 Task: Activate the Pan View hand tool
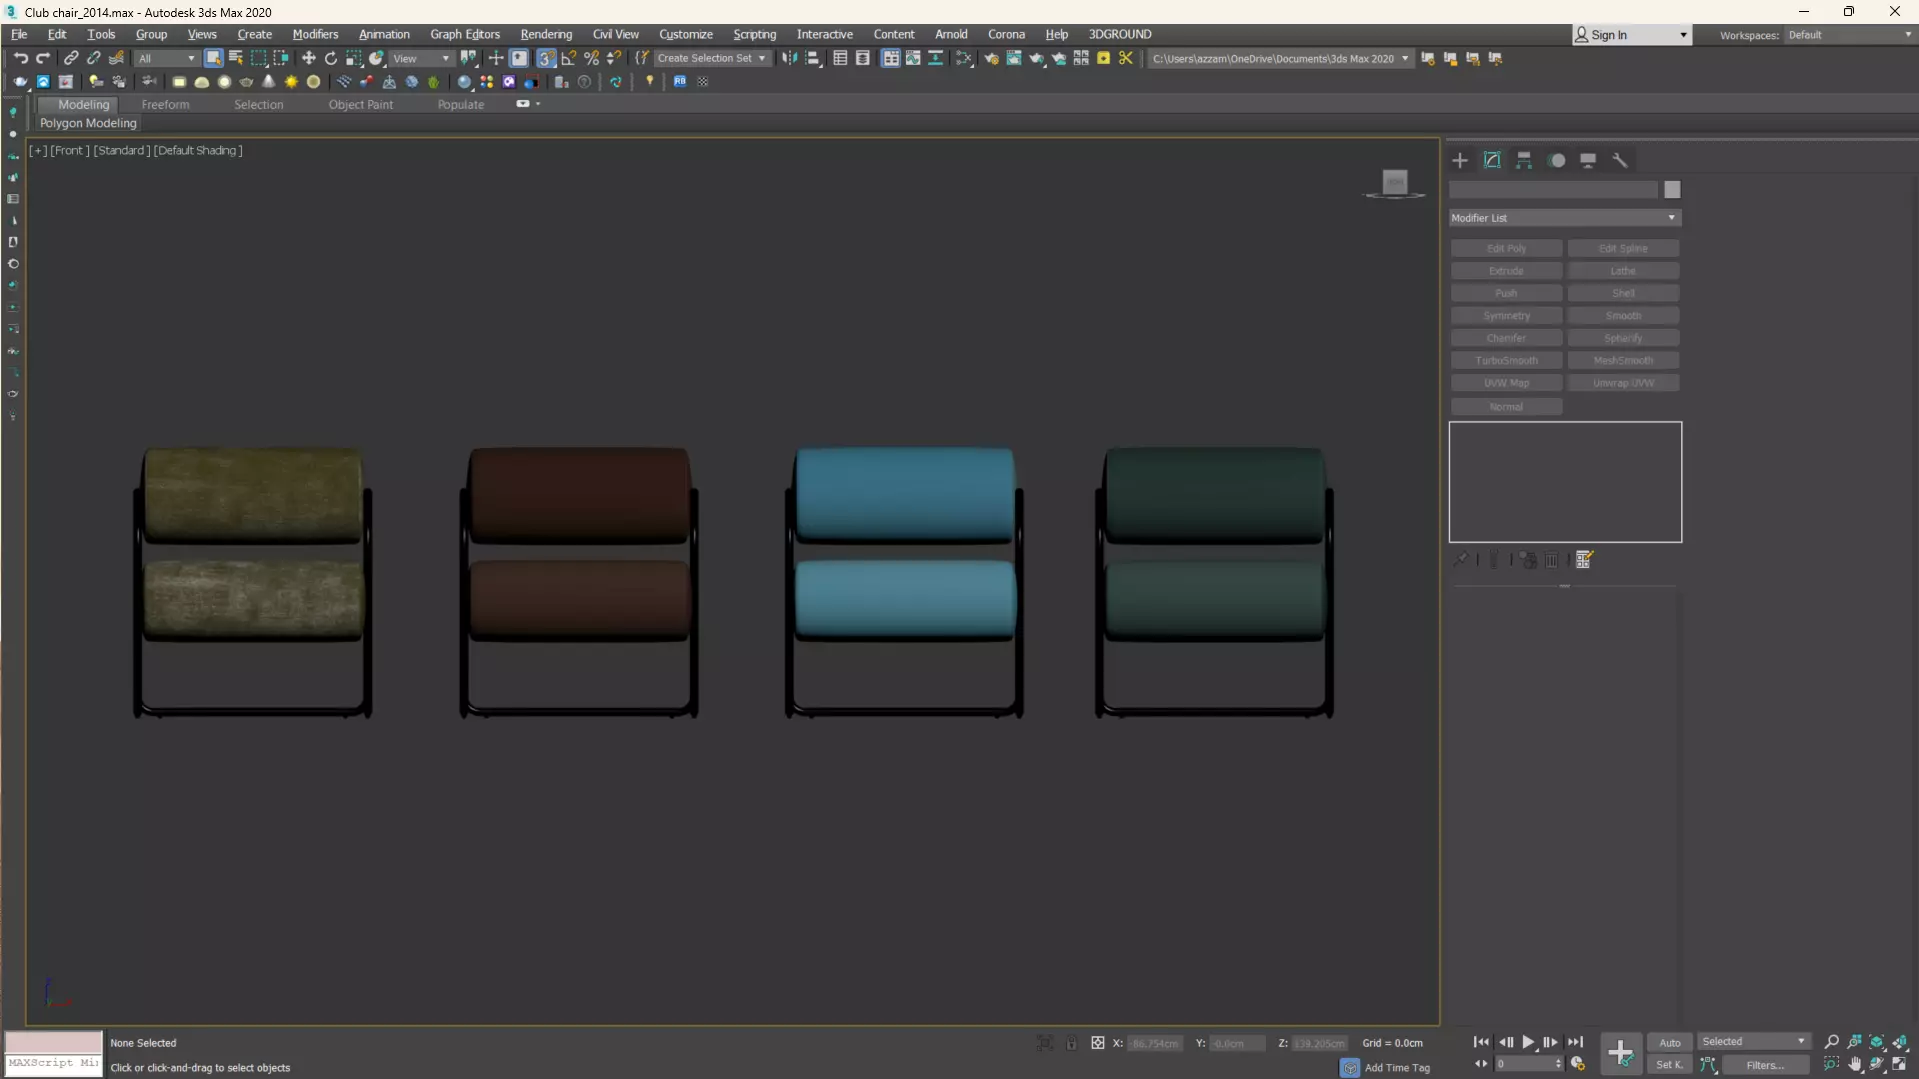point(1855,1065)
